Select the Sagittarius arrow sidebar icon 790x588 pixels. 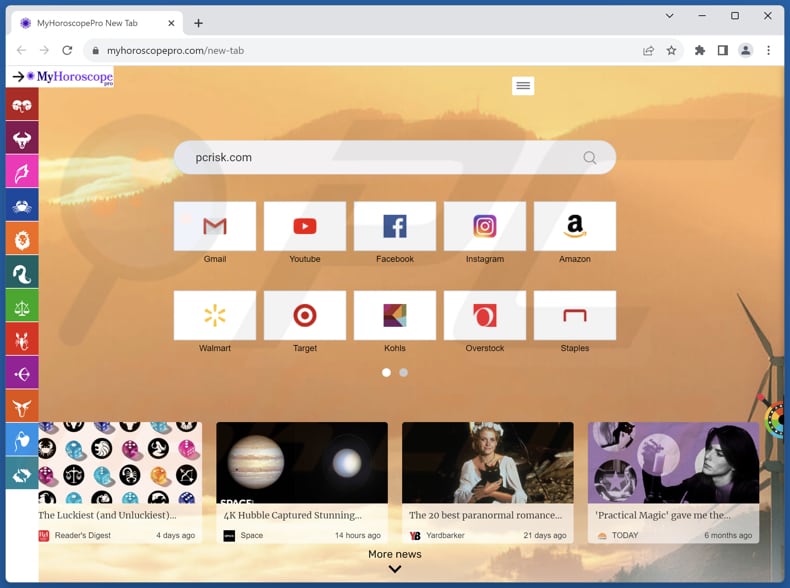[22, 373]
